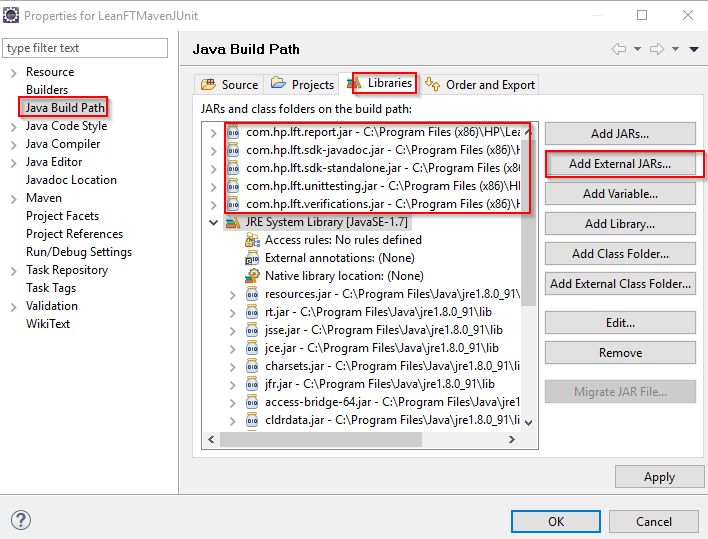Screen dimensions: 708x539
Task: Click the forward navigation arrow icon
Action: [x=657, y=49]
